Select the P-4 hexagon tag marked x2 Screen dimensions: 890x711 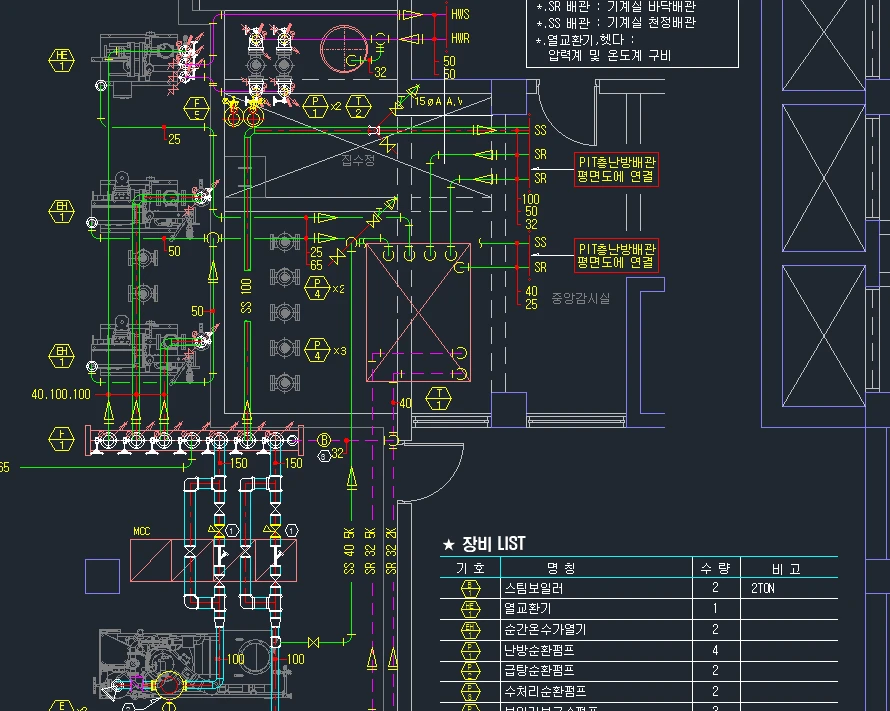point(317,288)
